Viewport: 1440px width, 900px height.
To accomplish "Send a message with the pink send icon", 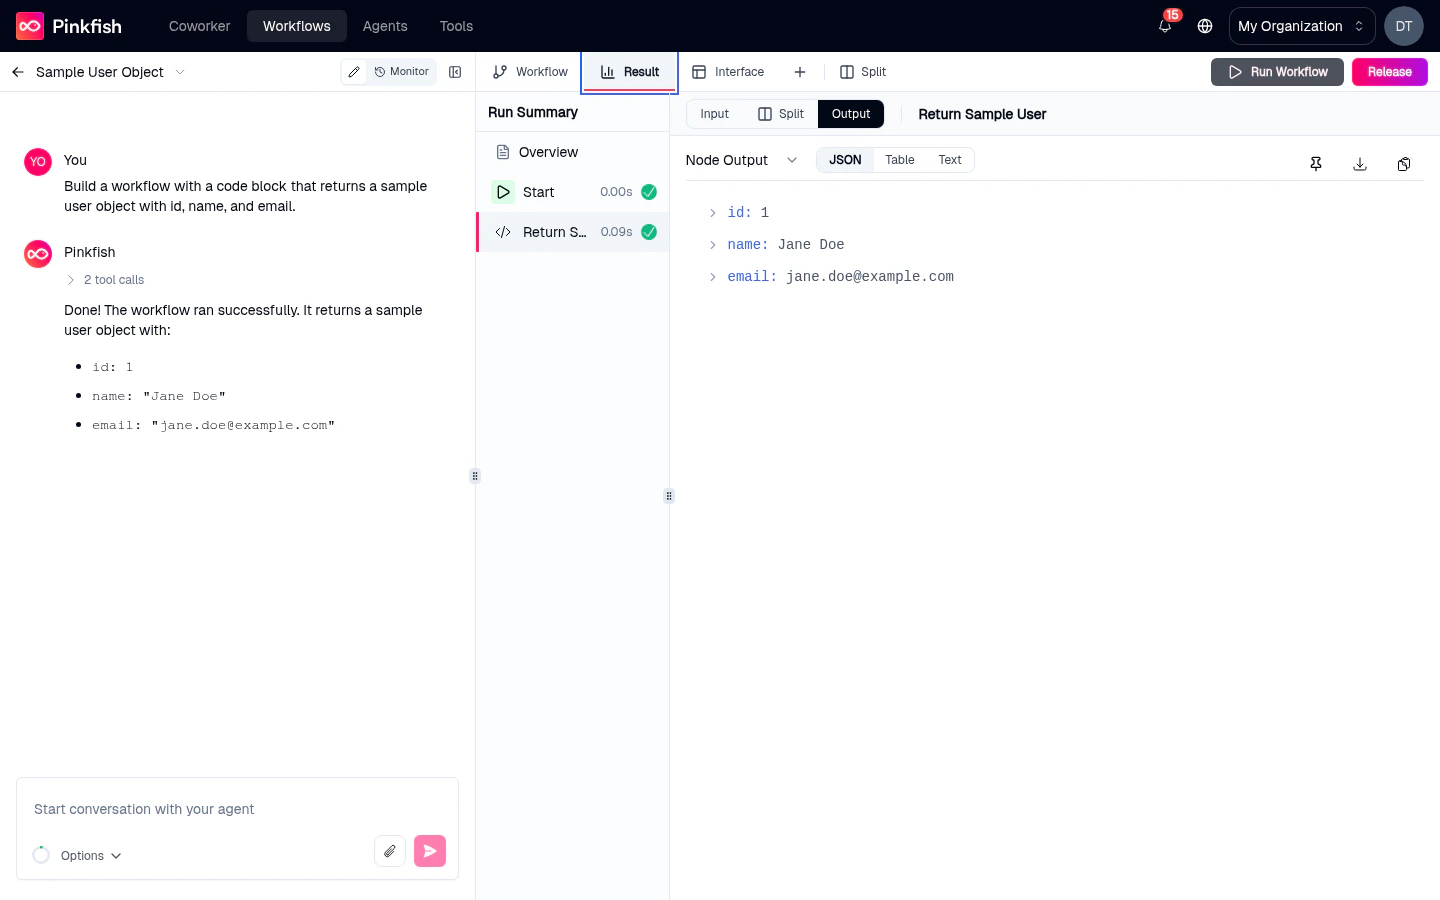I will pos(429,850).
